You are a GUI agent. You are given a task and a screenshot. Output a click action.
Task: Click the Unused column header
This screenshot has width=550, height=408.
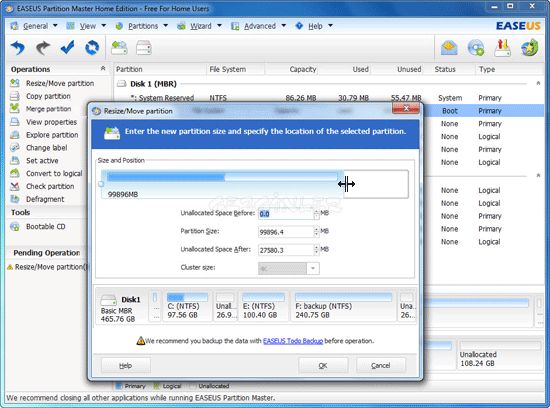[x=409, y=69]
